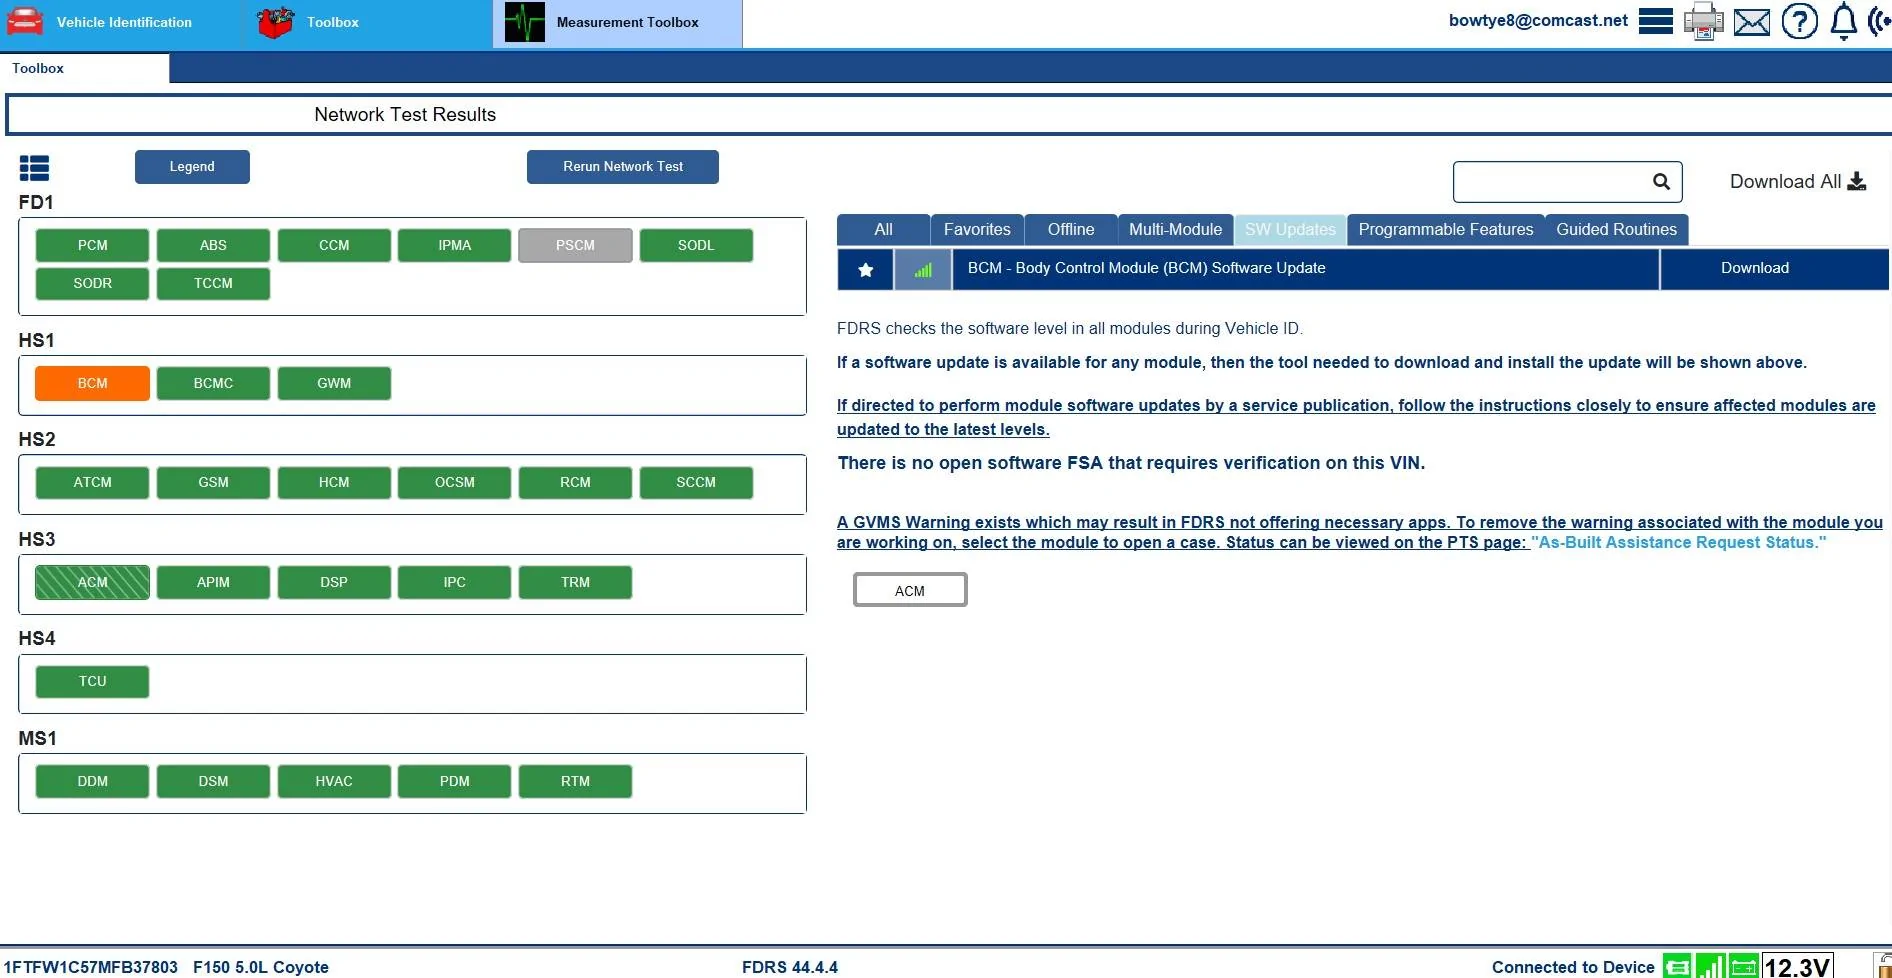Click the green signal strength status icon
The image size is (1892, 978).
click(x=1710, y=966)
